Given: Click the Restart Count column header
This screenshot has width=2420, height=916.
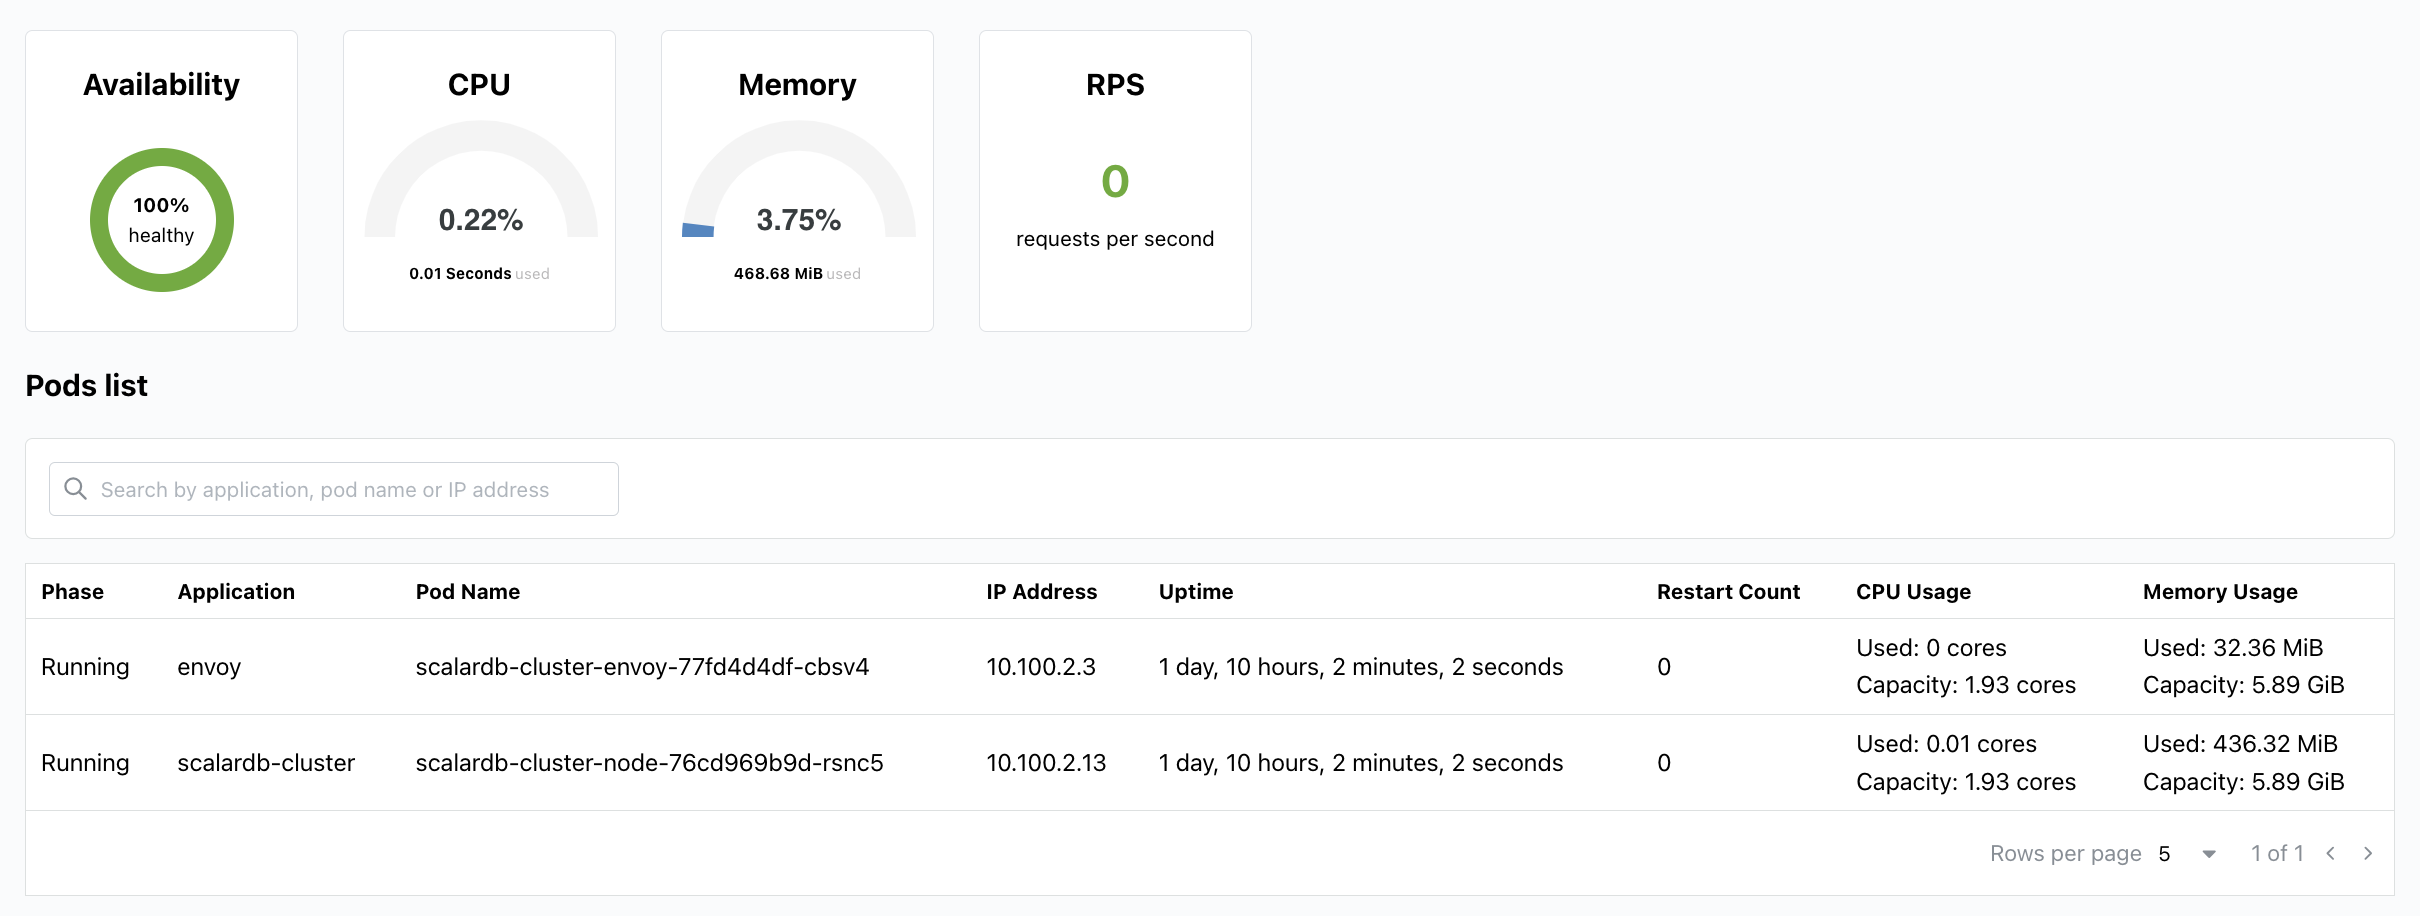Looking at the screenshot, I should 1727,591.
